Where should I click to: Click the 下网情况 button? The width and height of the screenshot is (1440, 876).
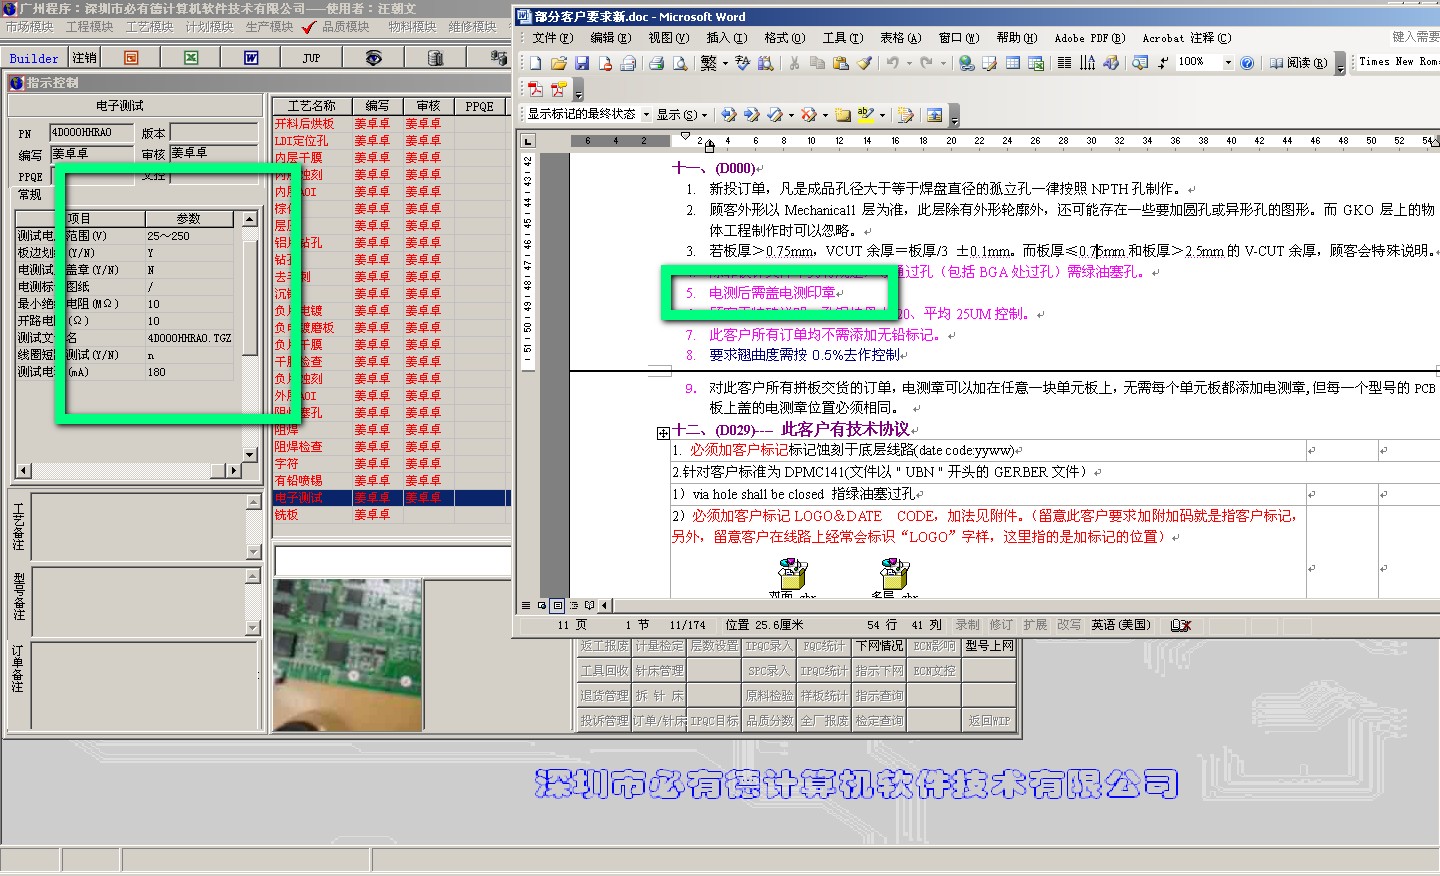[x=879, y=646]
